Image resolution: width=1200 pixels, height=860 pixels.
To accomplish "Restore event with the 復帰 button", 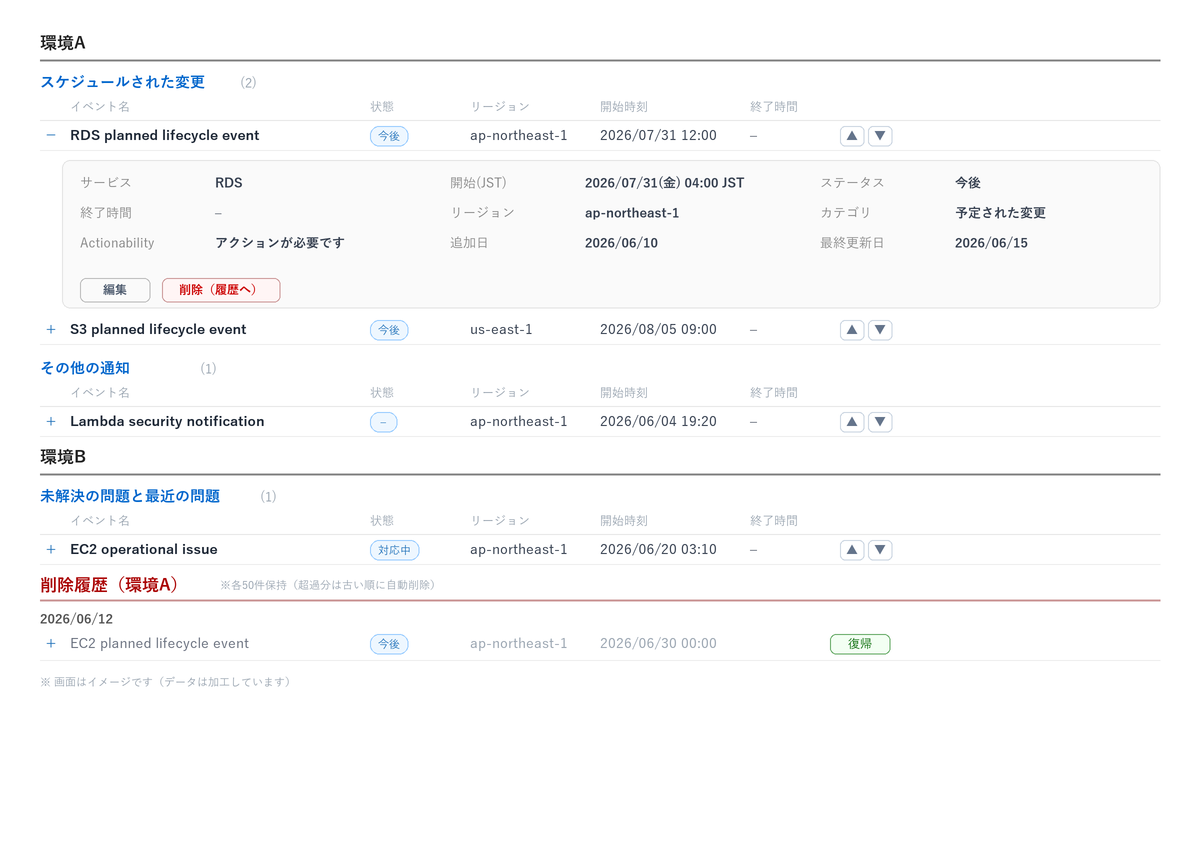I will [x=860, y=644].
